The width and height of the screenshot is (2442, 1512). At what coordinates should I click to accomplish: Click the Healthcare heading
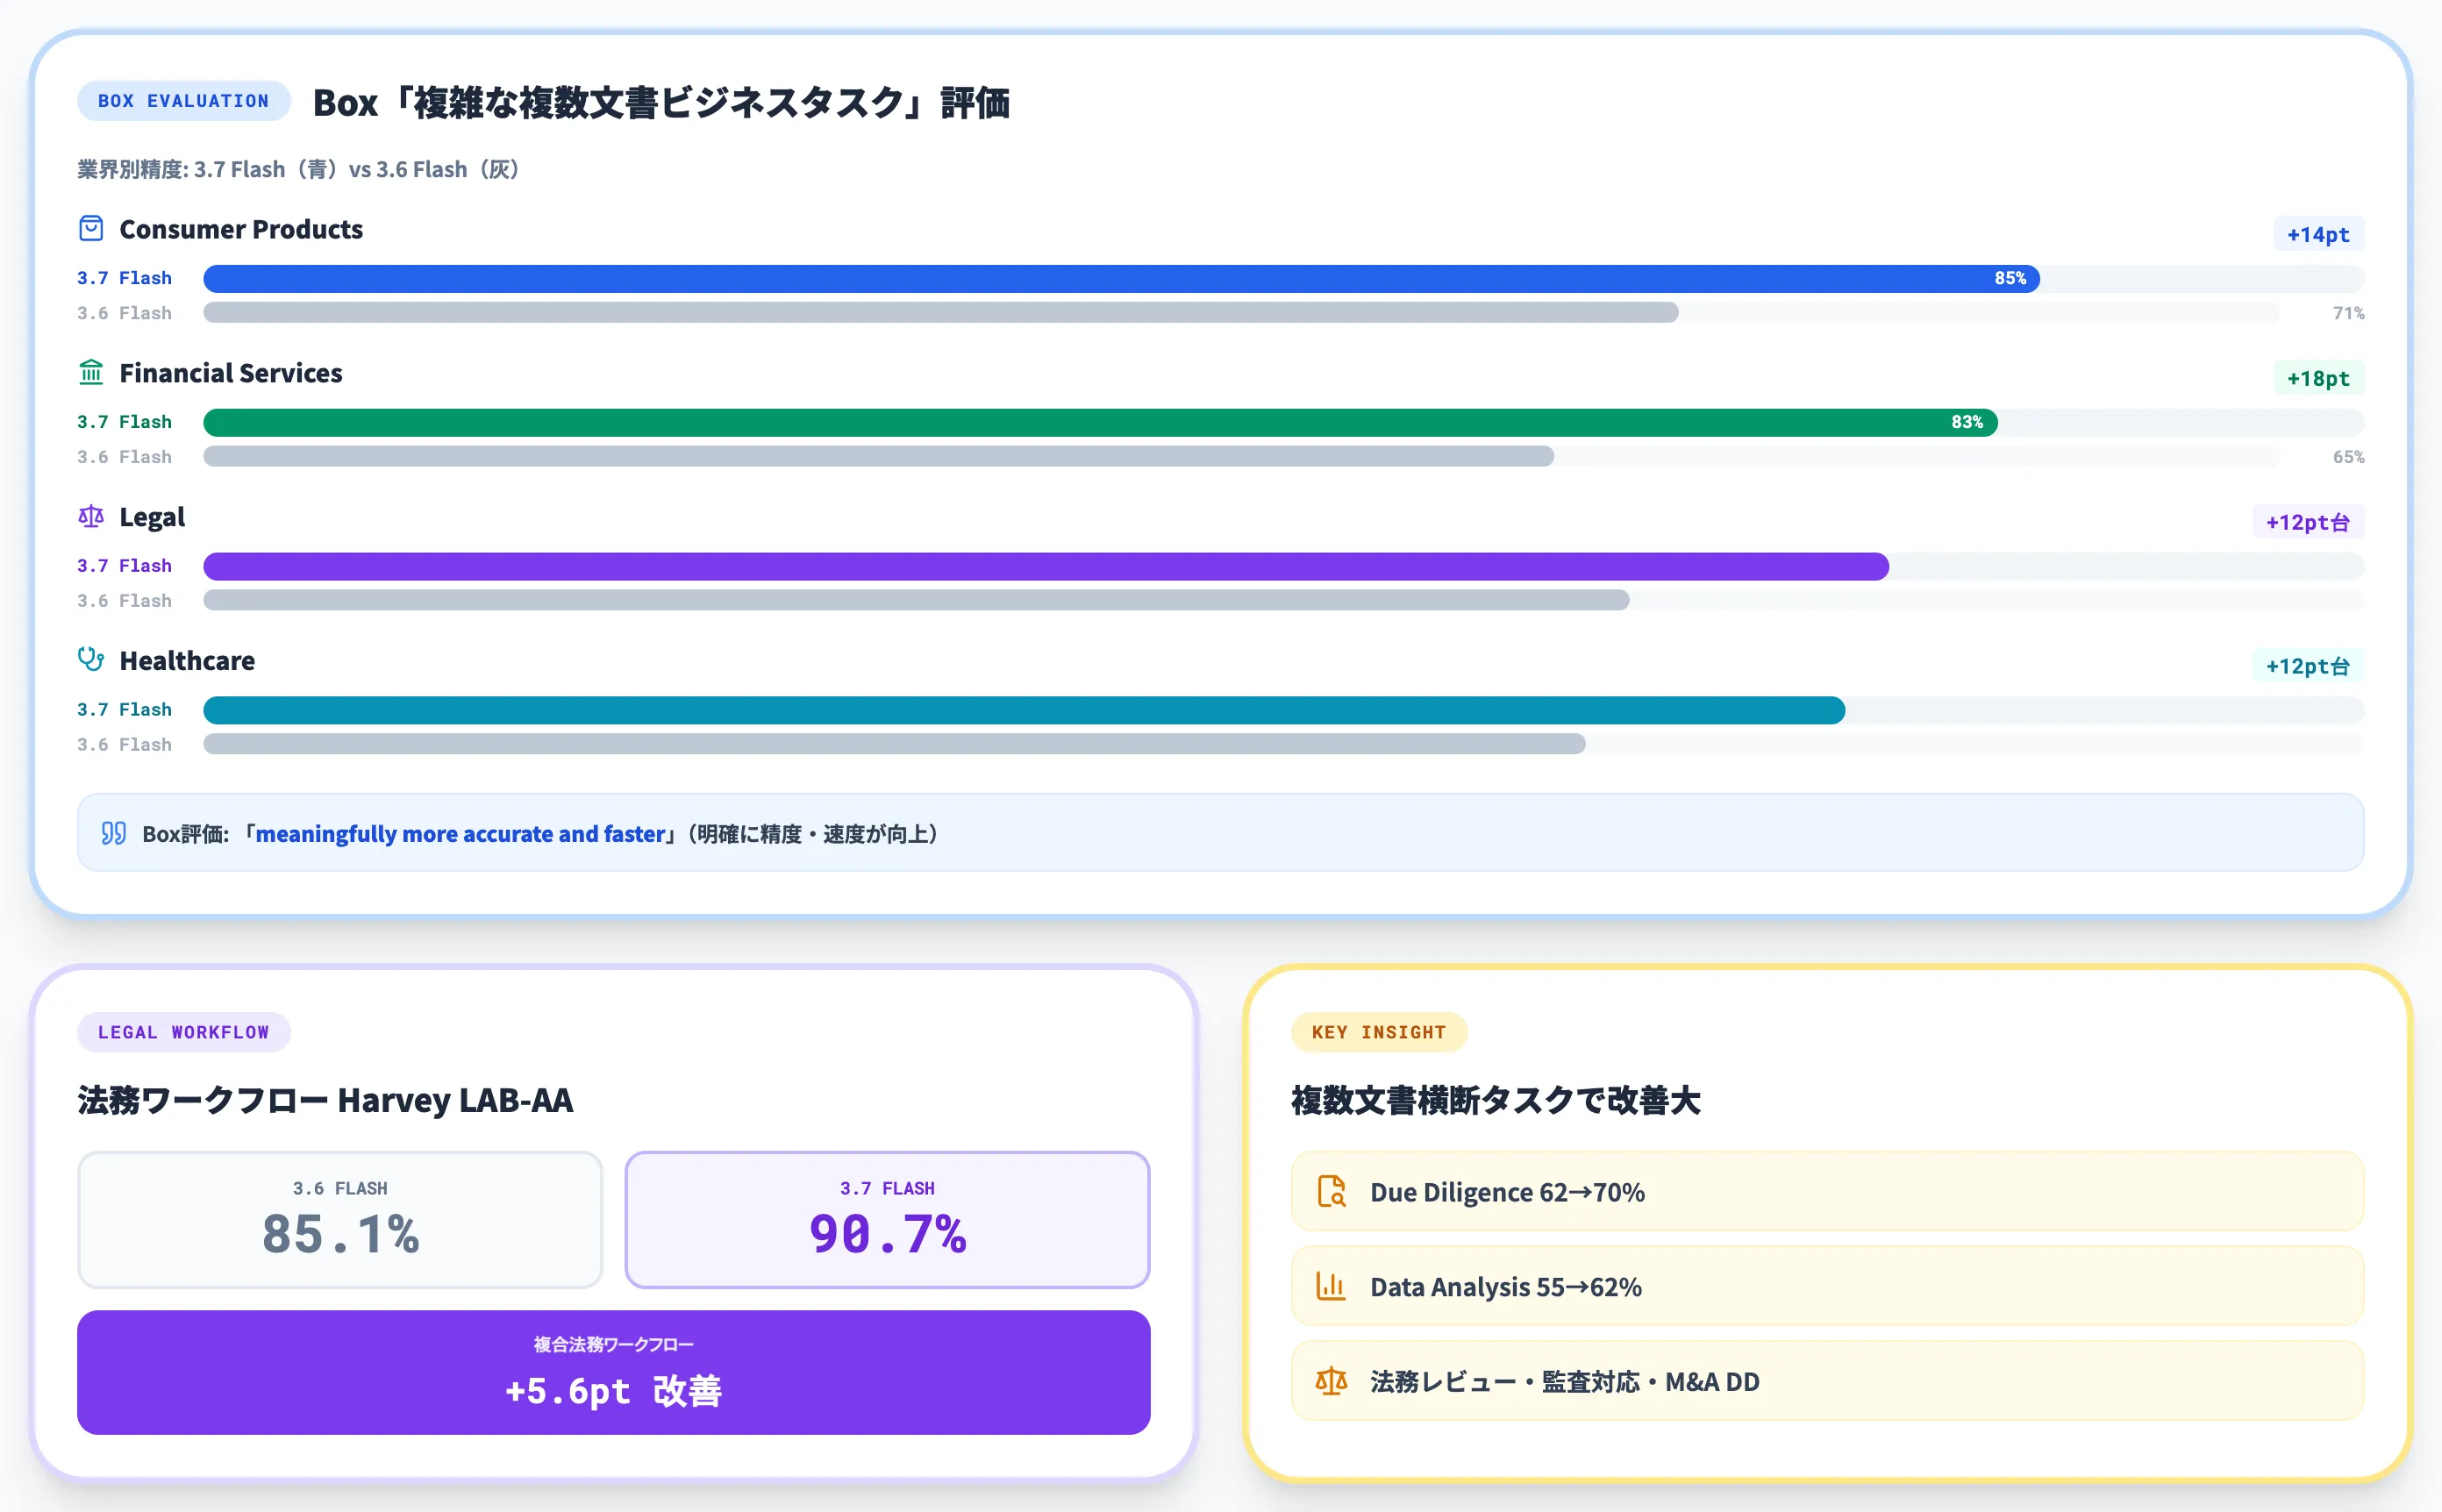click(187, 661)
